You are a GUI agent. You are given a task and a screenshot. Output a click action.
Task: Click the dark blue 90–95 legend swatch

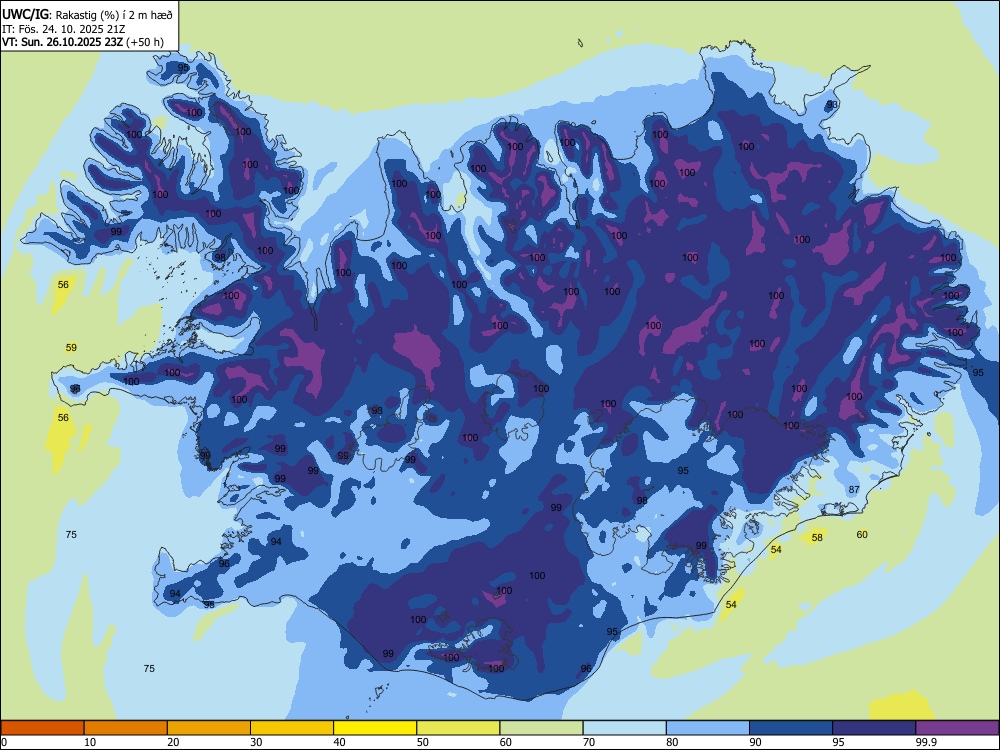click(x=791, y=728)
